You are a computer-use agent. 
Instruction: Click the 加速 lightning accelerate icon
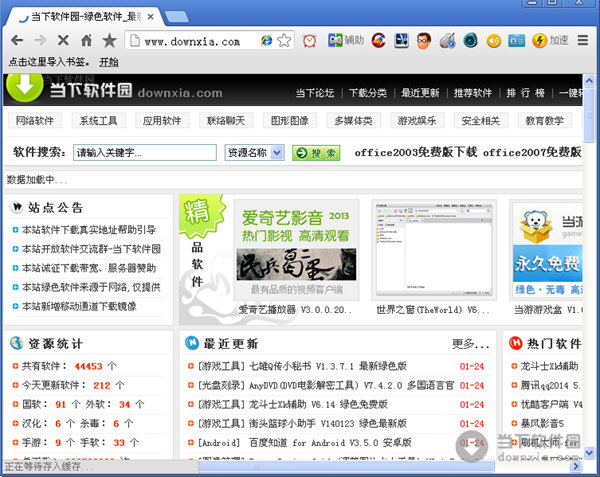[x=550, y=40]
